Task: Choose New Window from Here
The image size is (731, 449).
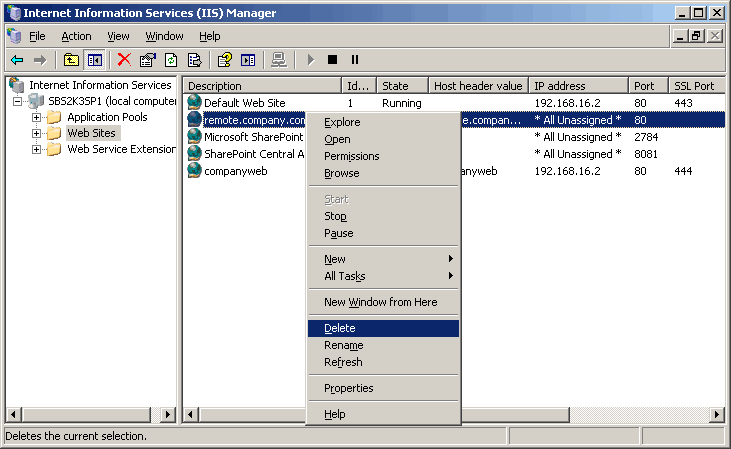Action: (x=383, y=302)
